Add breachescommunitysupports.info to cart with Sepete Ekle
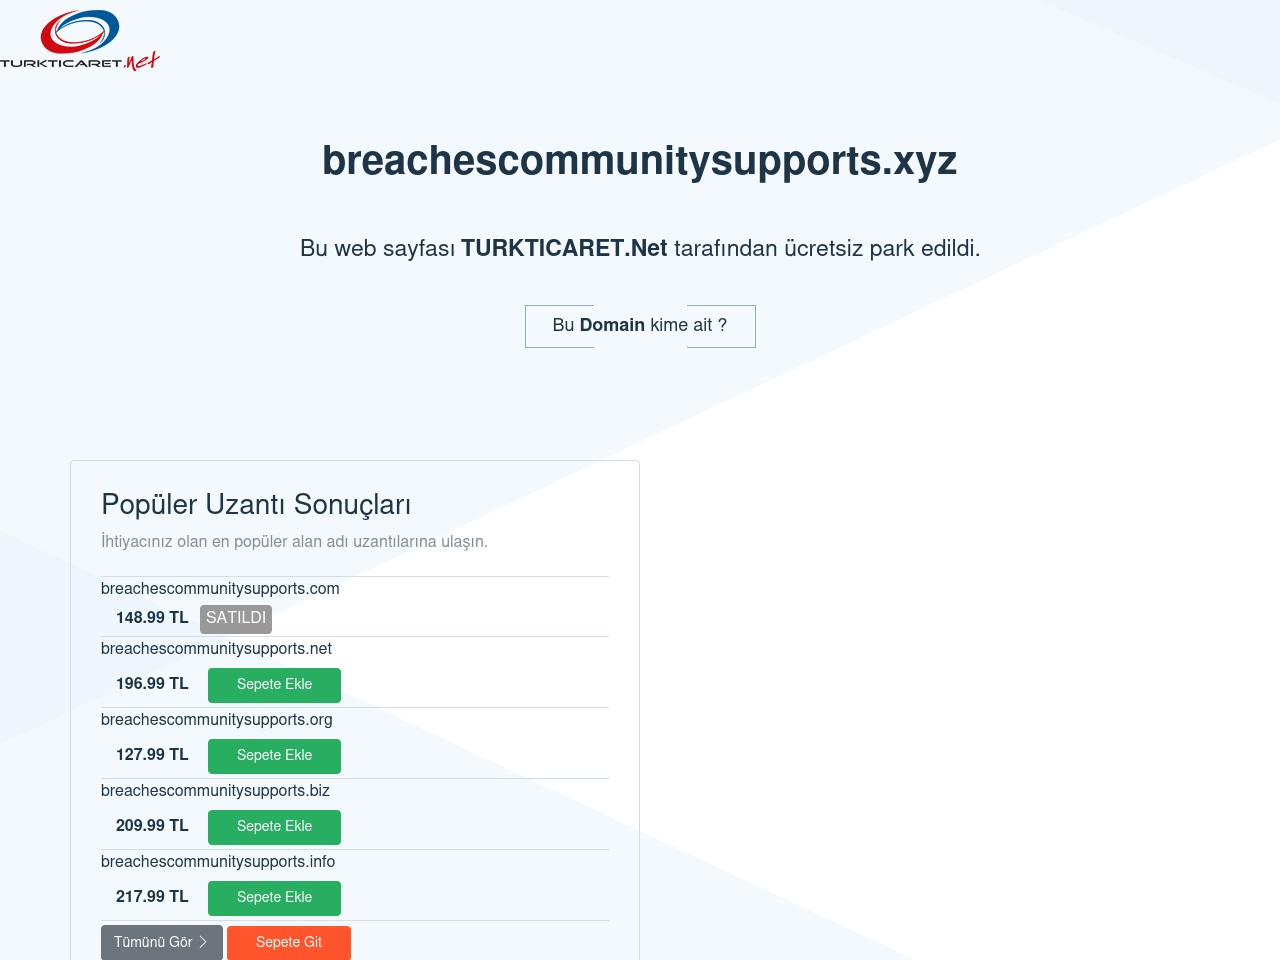This screenshot has height=960, width=1280. click(x=274, y=898)
